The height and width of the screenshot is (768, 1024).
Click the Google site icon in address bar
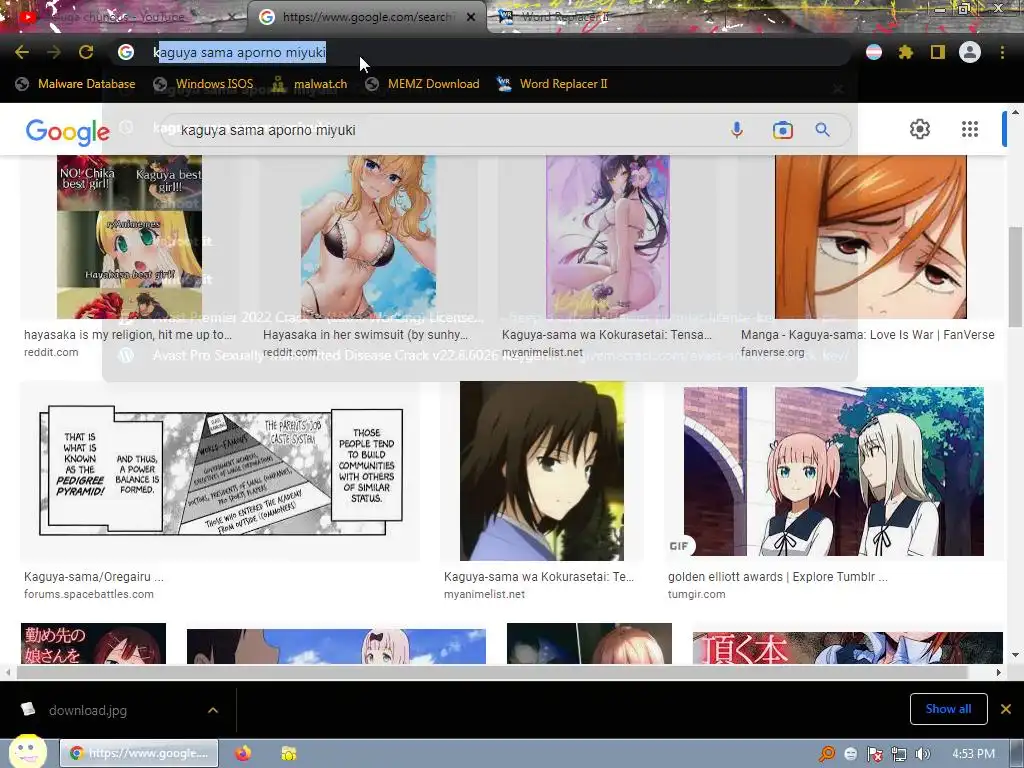point(126,52)
